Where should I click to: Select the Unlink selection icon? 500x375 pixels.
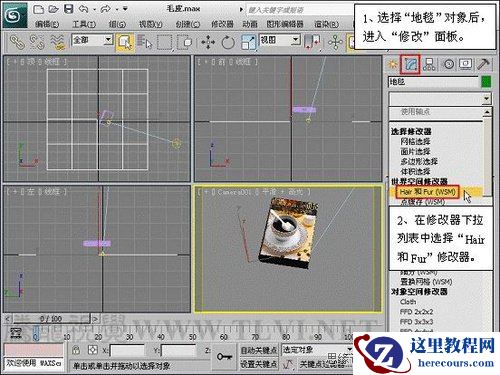pos(37,42)
